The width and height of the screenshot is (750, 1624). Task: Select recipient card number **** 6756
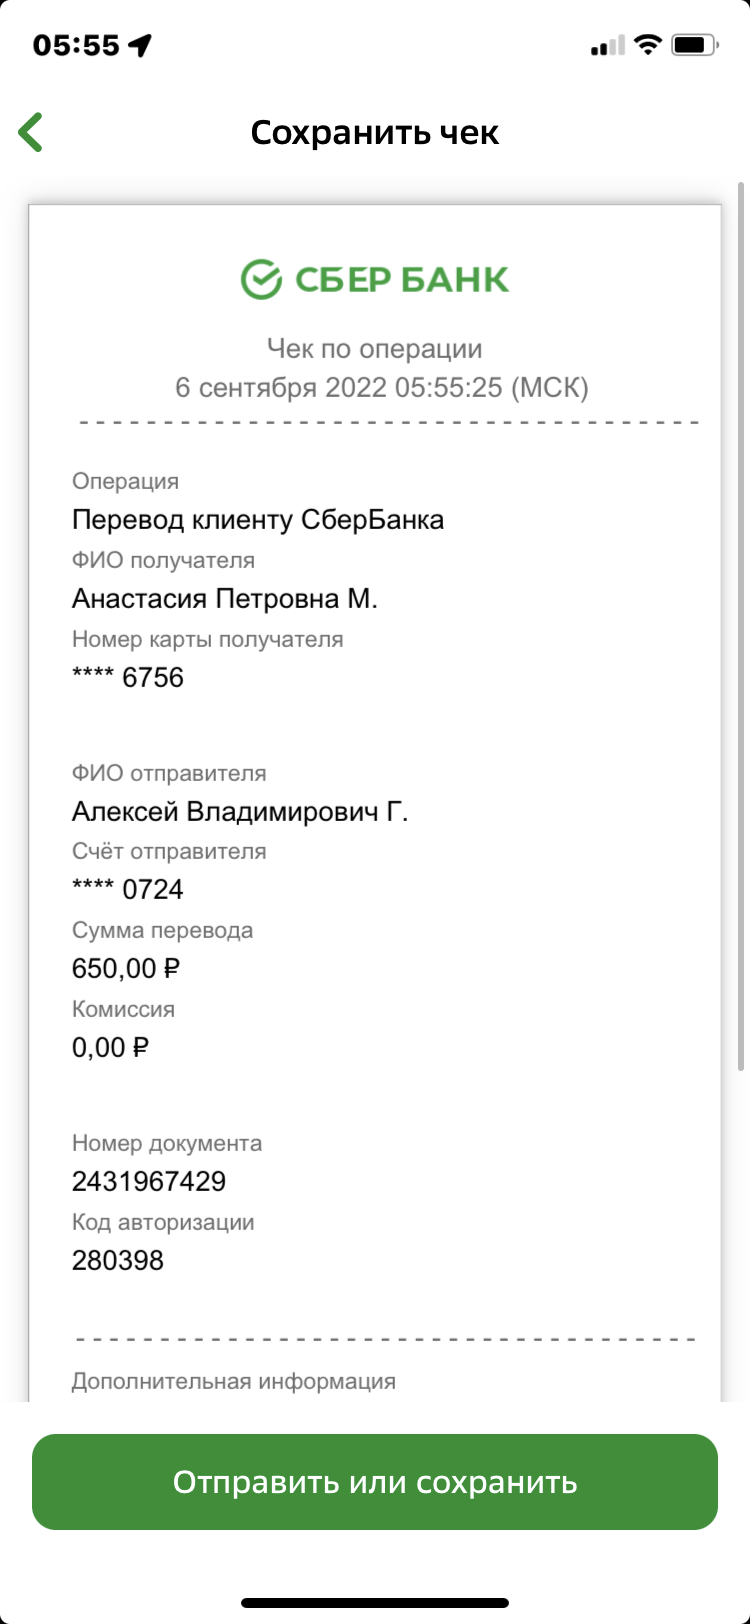pyautogui.click(x=128, y=677)
